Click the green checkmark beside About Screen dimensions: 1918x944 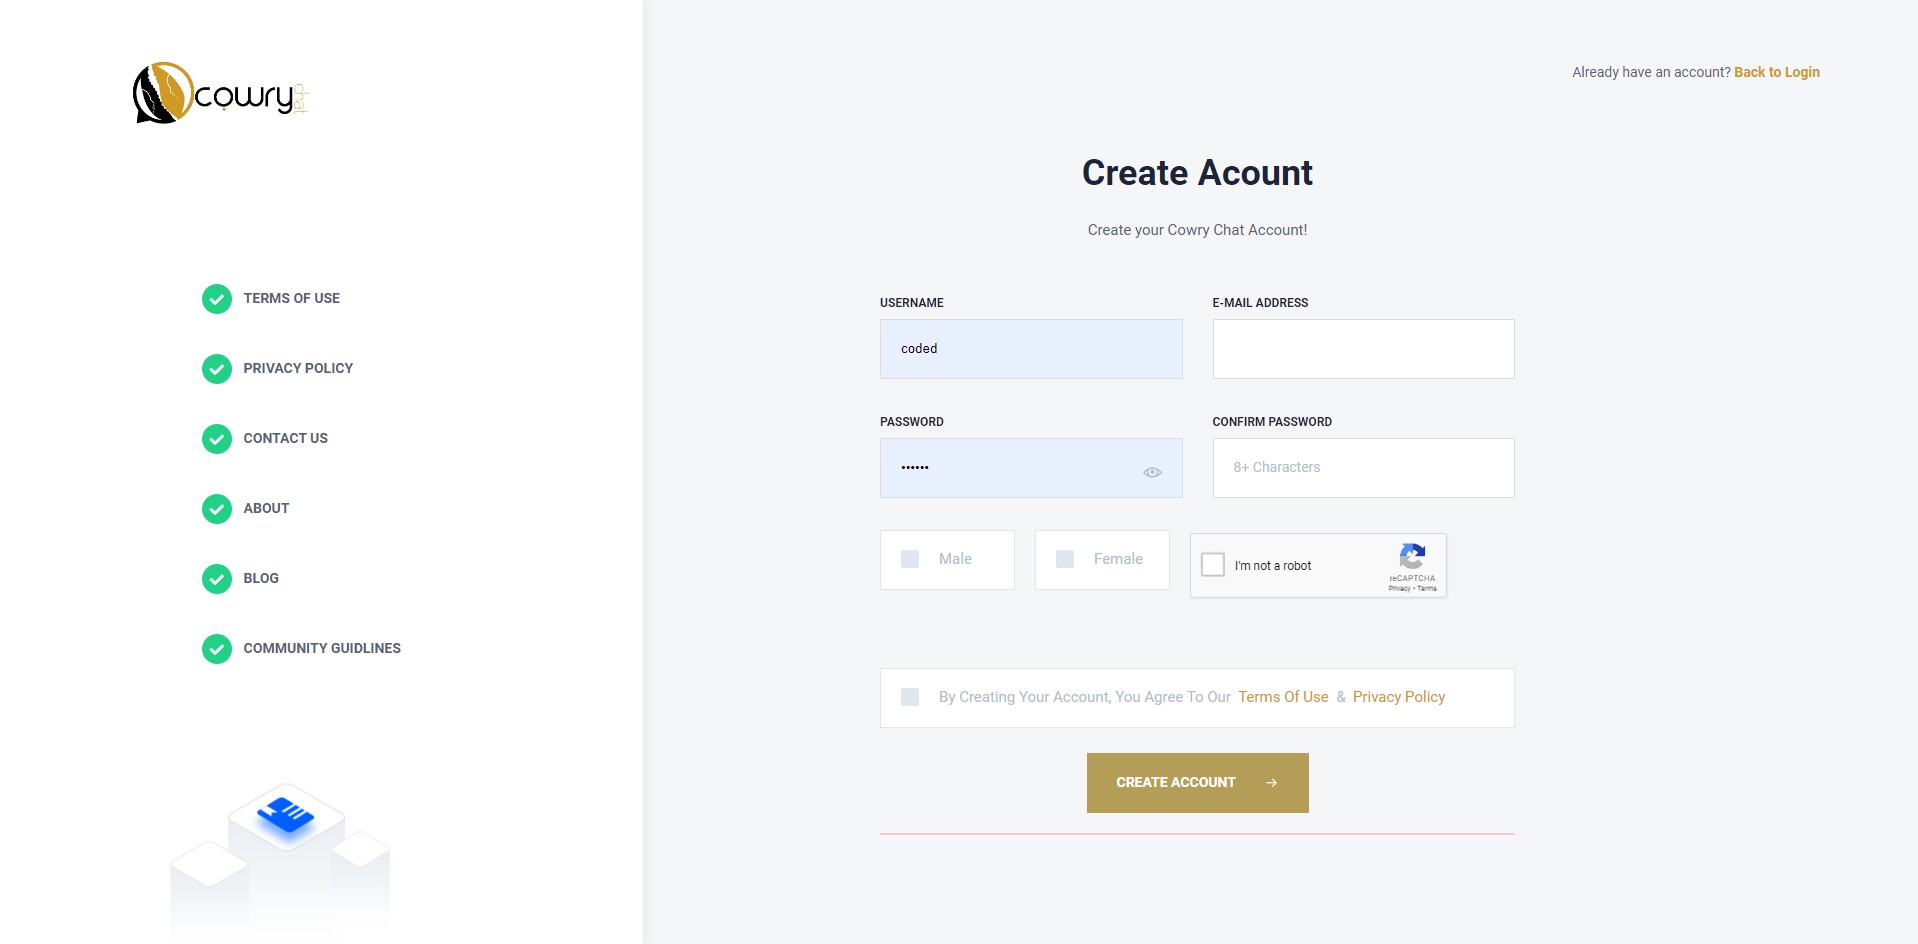[x=217, y=509]
